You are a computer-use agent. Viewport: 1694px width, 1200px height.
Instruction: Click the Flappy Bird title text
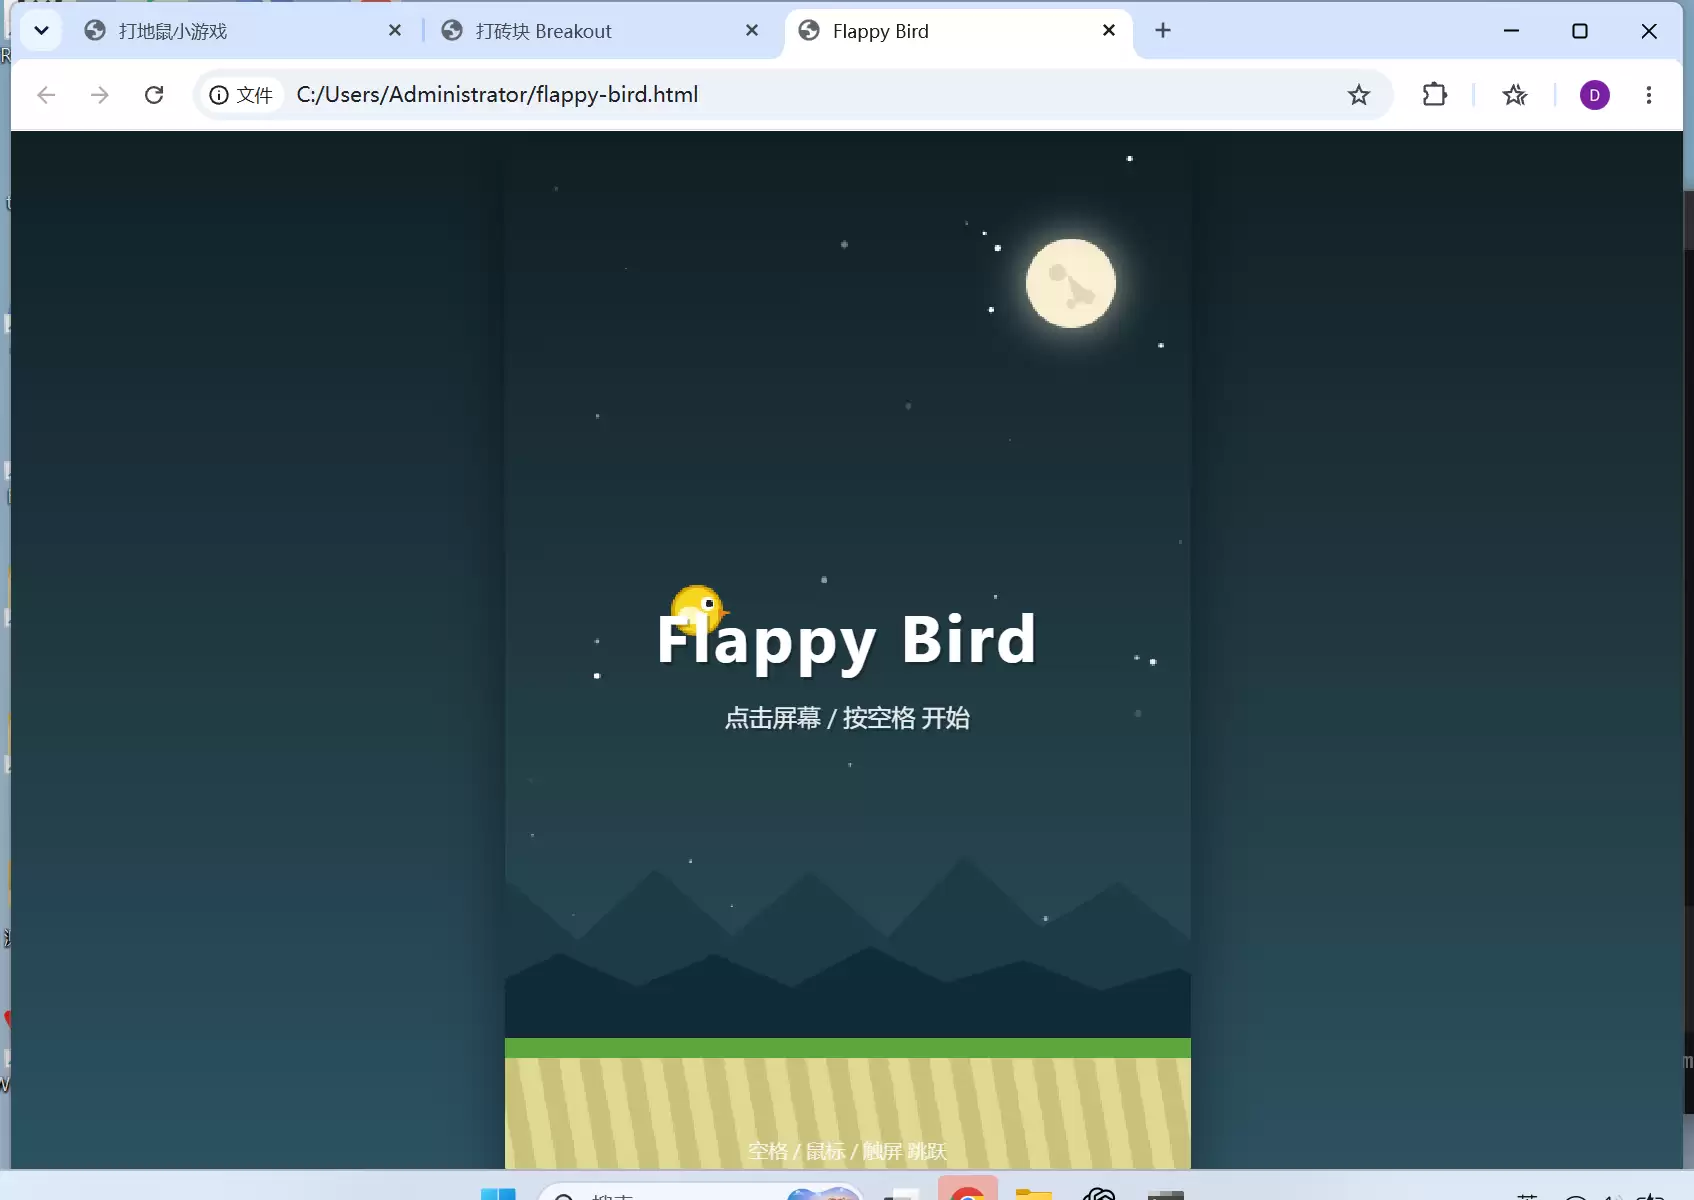847,641
